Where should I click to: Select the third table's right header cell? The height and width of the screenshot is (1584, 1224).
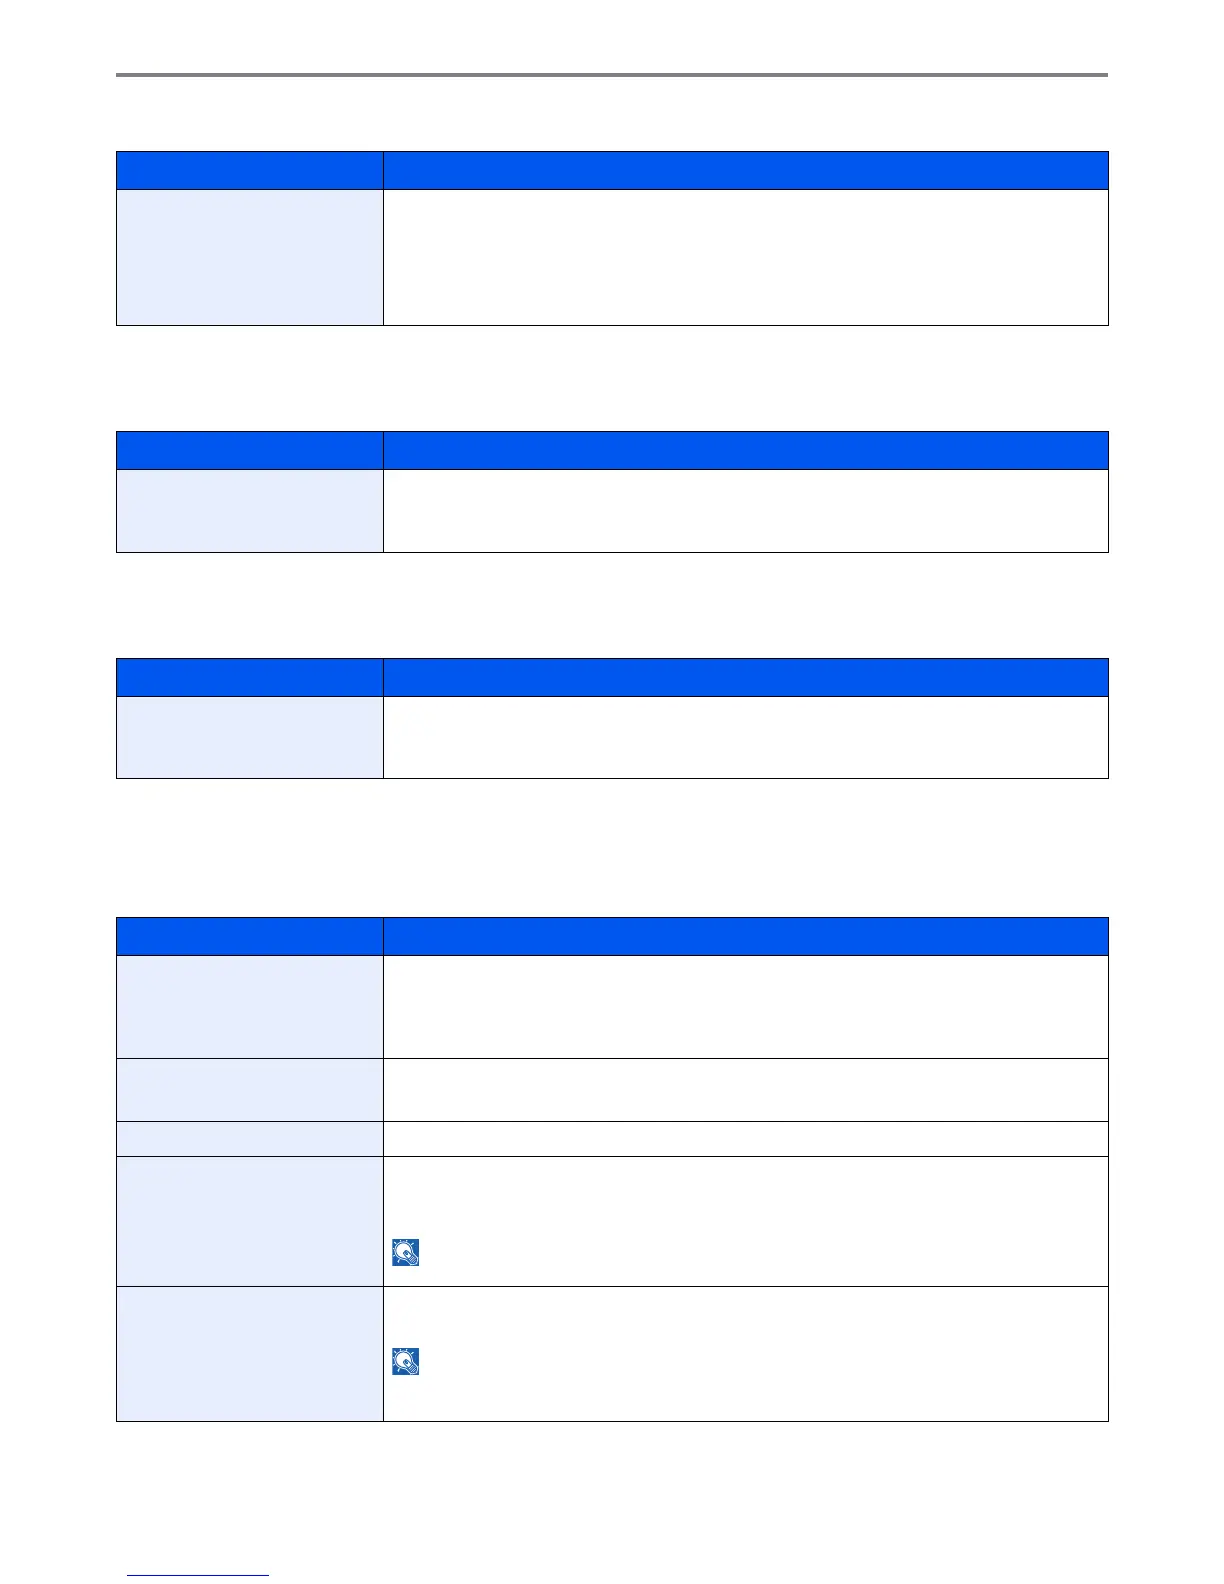[745, 677]
